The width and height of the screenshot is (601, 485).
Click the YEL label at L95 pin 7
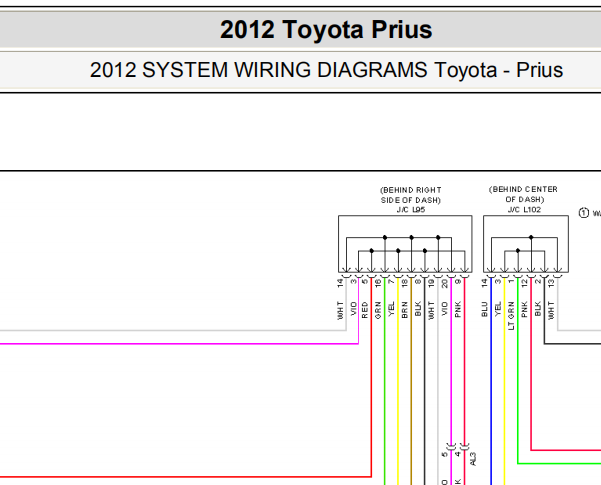(391, 309)
